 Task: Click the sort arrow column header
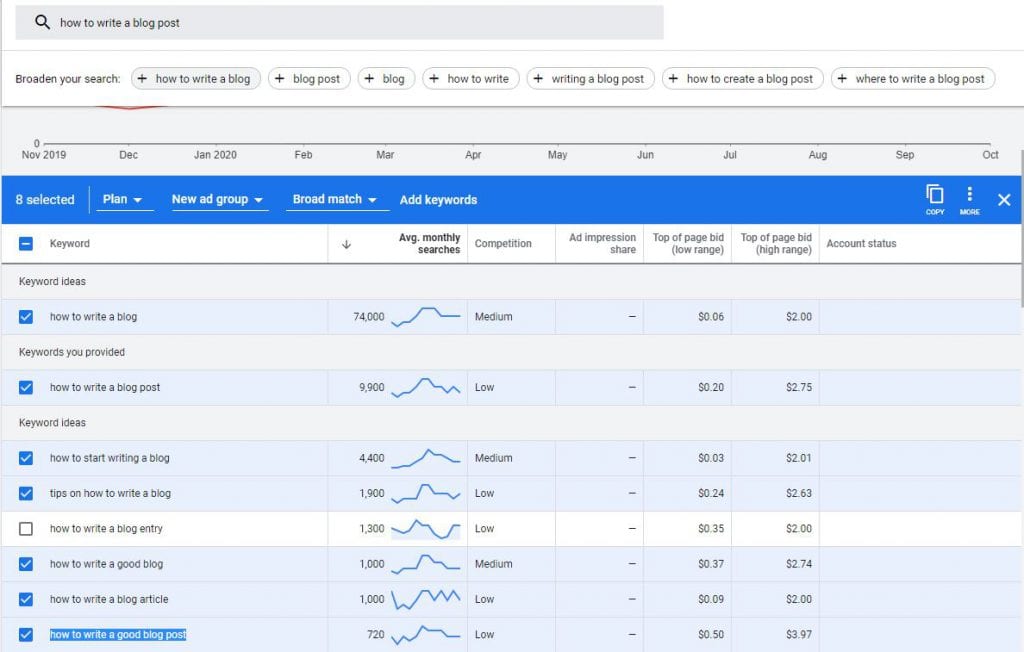point(346,244)
